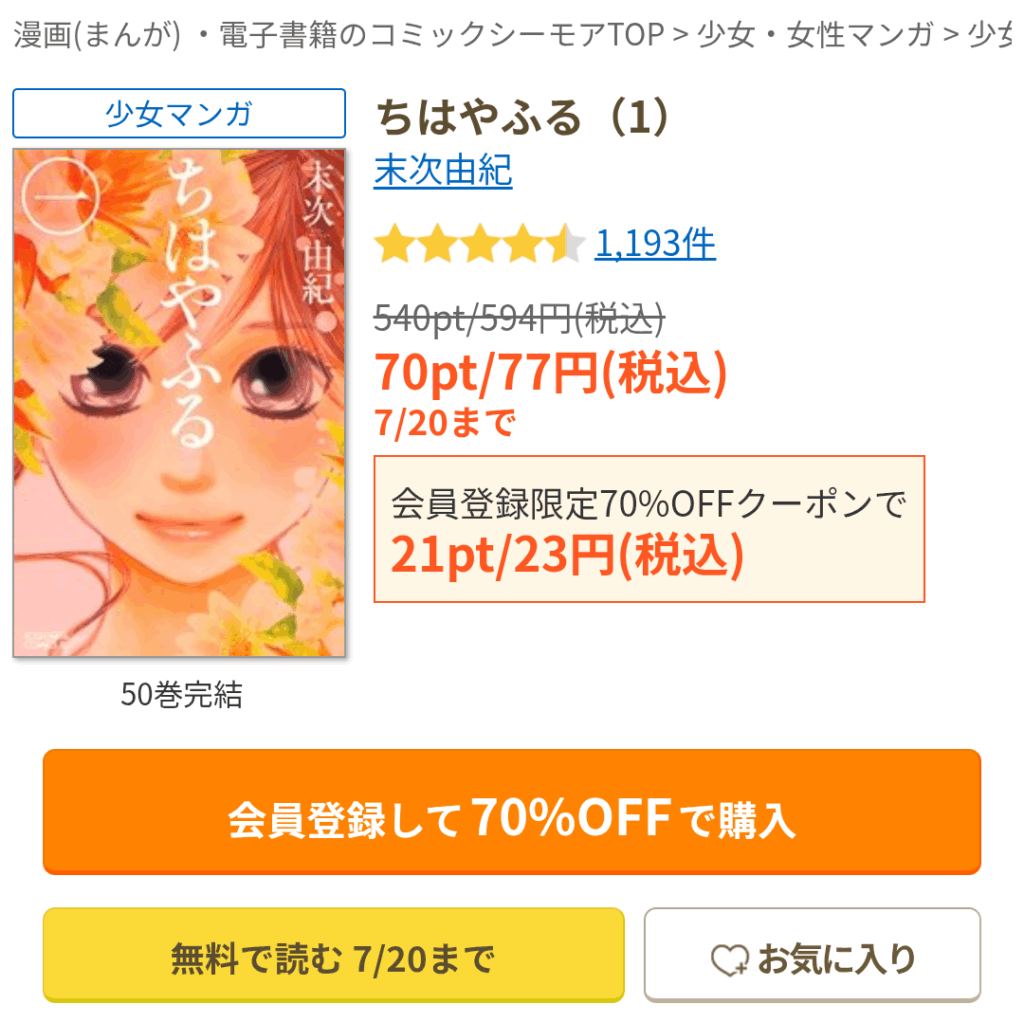Click the last truncated breadcrumb item 少女
1024x1022 pixels.
pos(991,35)
